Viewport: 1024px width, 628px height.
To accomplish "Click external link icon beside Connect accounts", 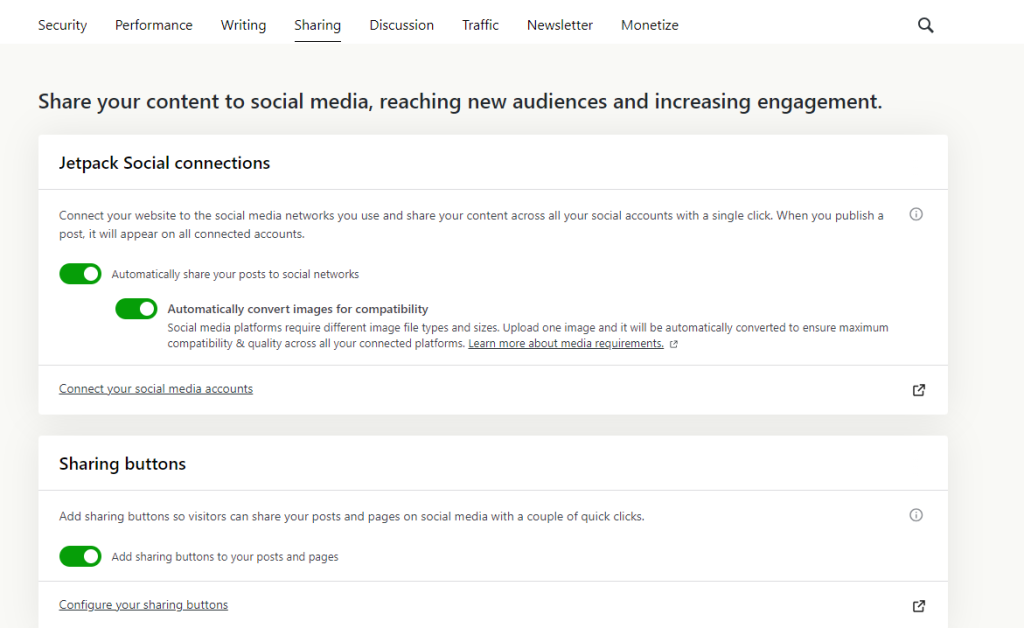I will coord(919,390).
